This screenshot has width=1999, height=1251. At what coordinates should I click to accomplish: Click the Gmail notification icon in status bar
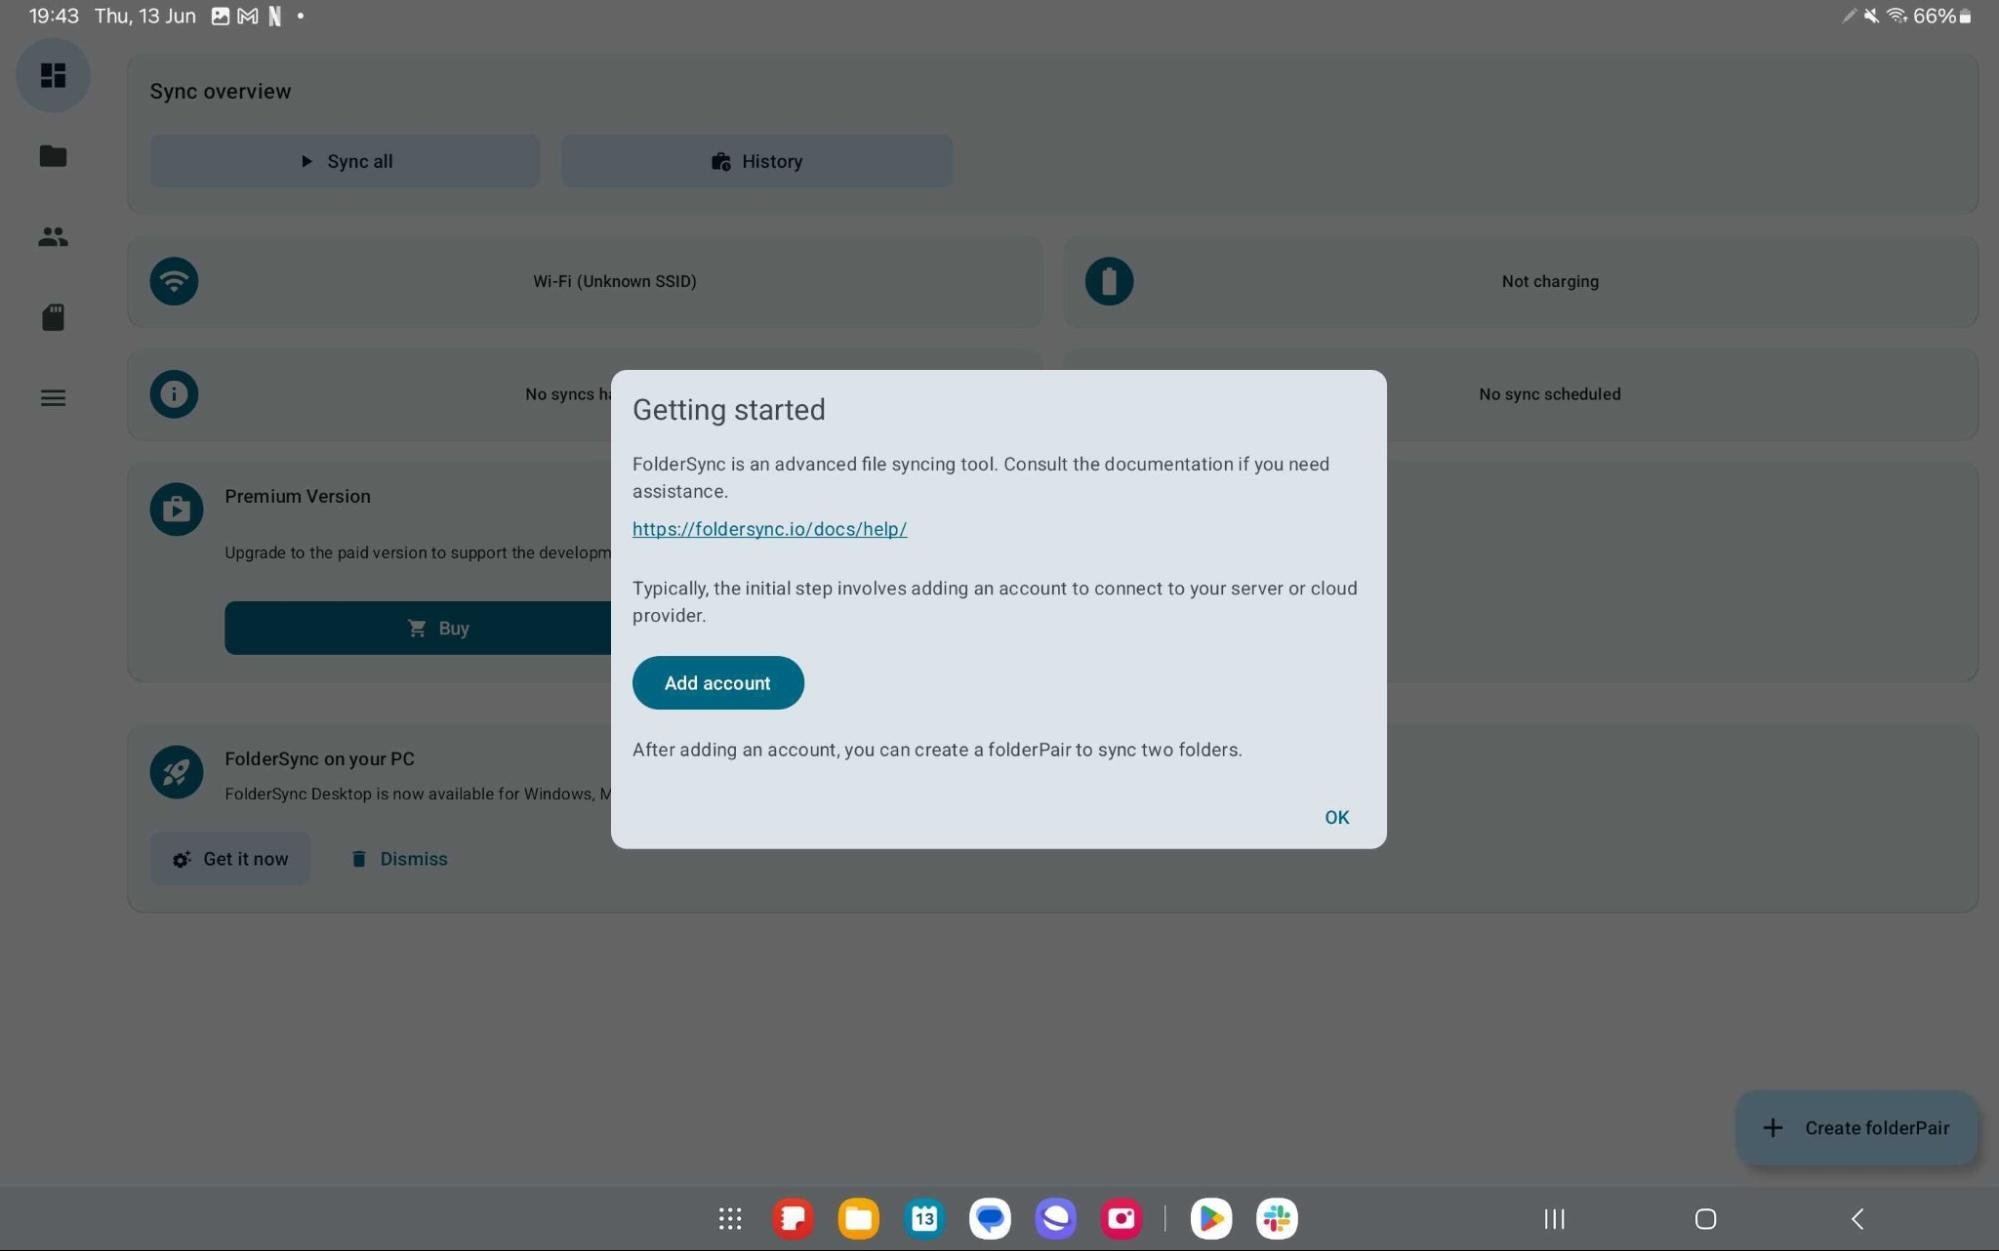(x=247, y=16)
